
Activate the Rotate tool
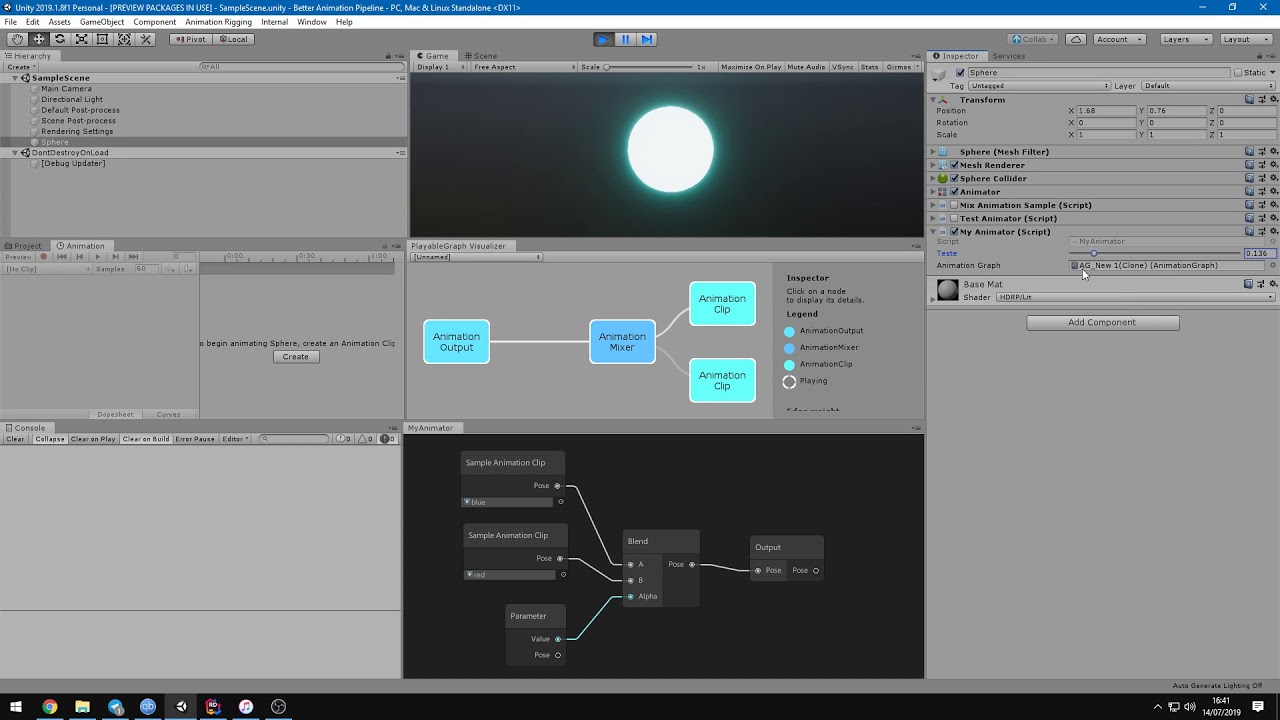tap(60, 38)
